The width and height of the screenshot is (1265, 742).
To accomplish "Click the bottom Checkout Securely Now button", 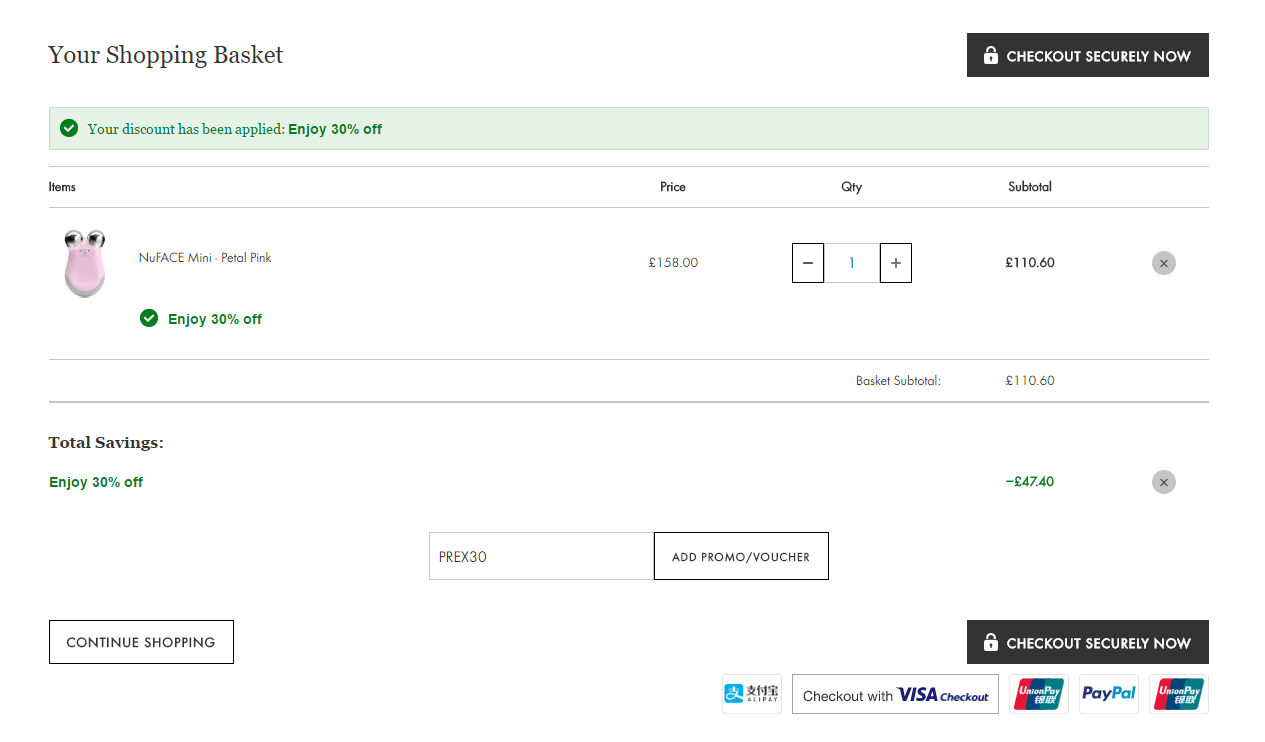I will pyautogui.click(x=1087, y=642).
